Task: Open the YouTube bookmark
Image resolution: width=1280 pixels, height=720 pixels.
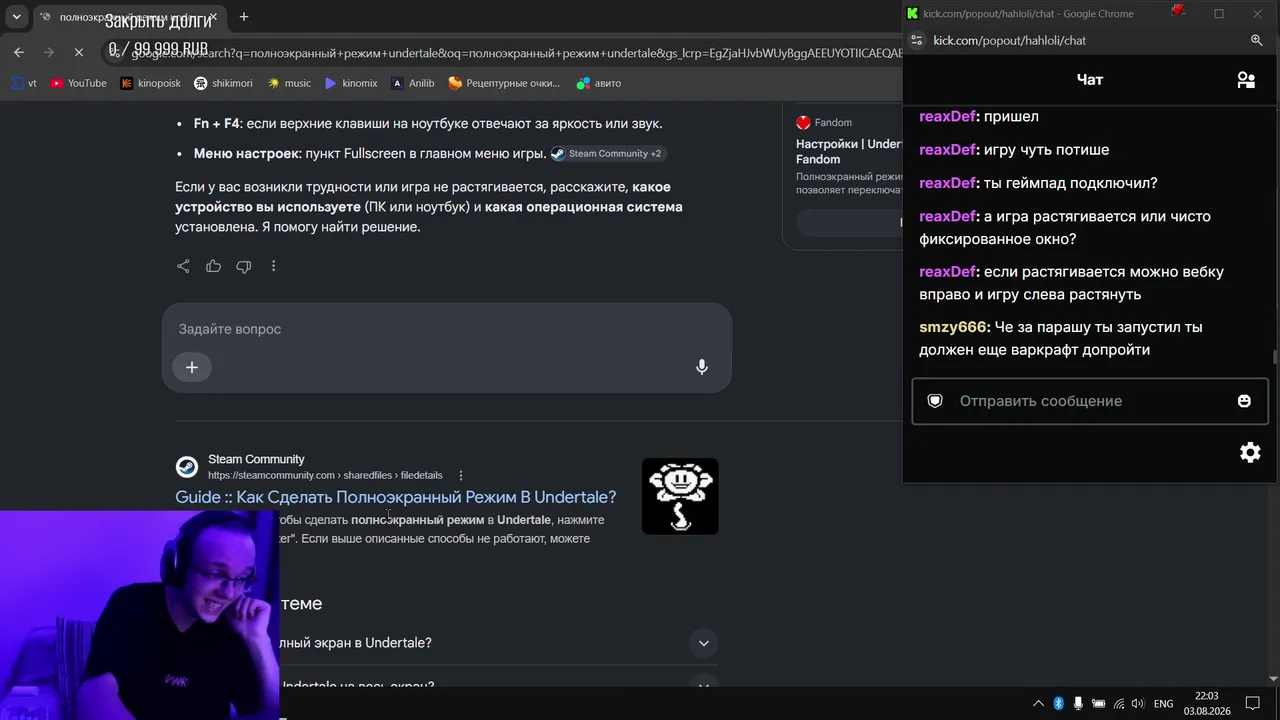Action: [x=78, y=83]
